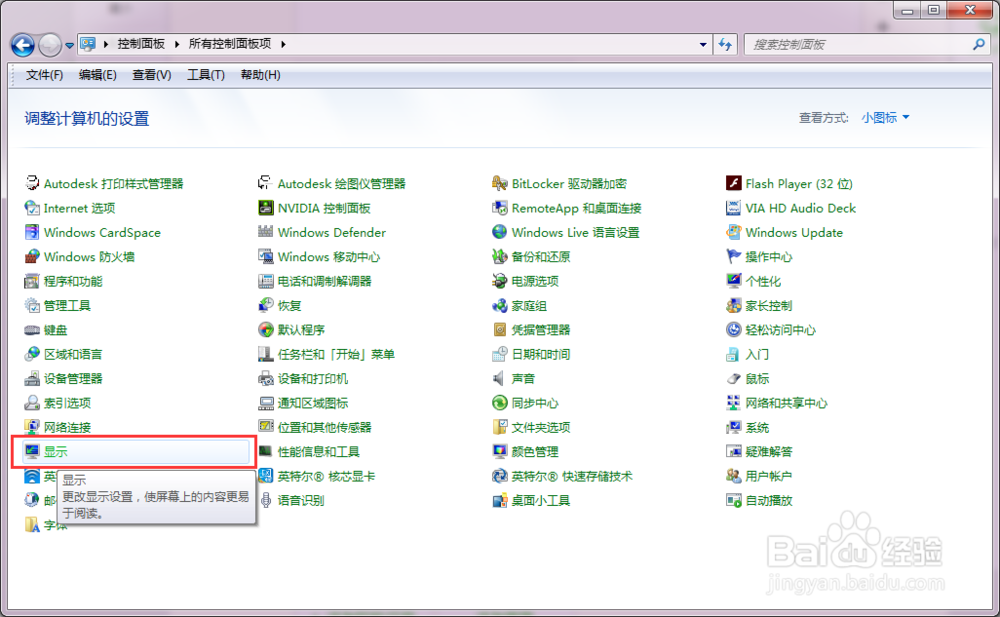Open BitLocker 驱动器加密 icon
Image resolution: width=1000 pixels, height=617 pixels.
[x=499, y=184]
